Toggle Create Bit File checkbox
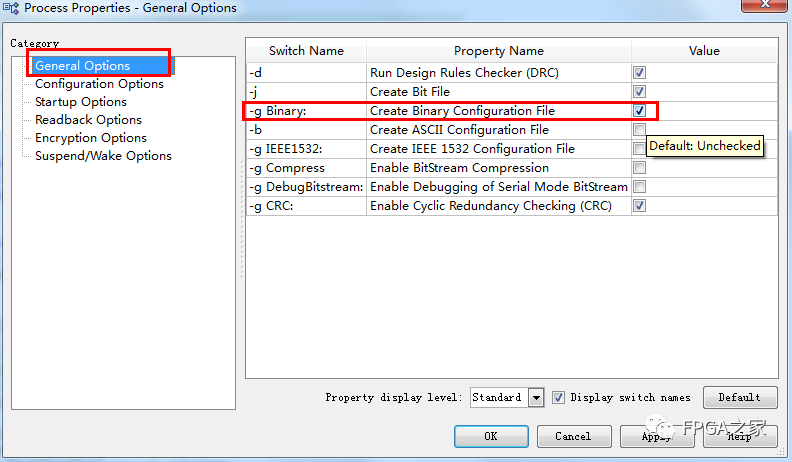Viewport: 792px width, 462px height. pos(639,92)
